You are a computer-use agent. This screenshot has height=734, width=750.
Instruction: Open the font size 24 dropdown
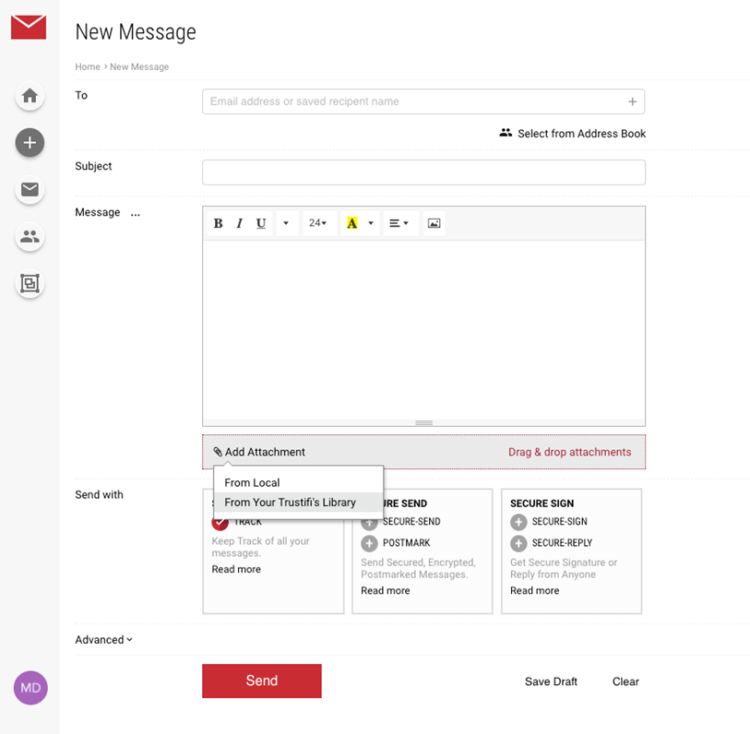click(x=317, y=223)
